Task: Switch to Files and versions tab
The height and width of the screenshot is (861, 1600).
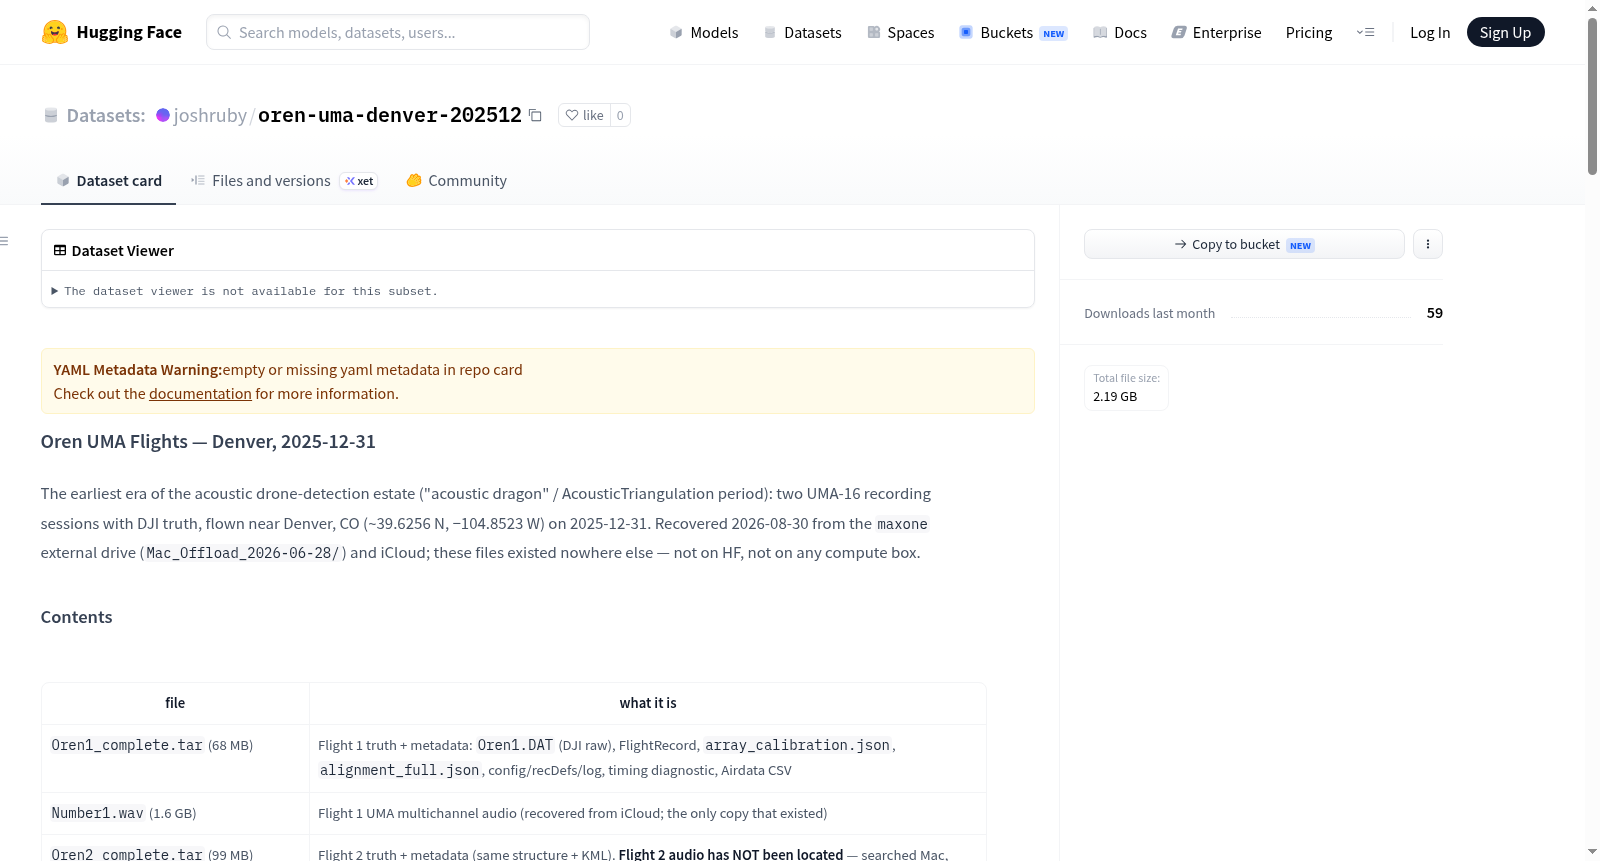Action: tap(283, 181)
